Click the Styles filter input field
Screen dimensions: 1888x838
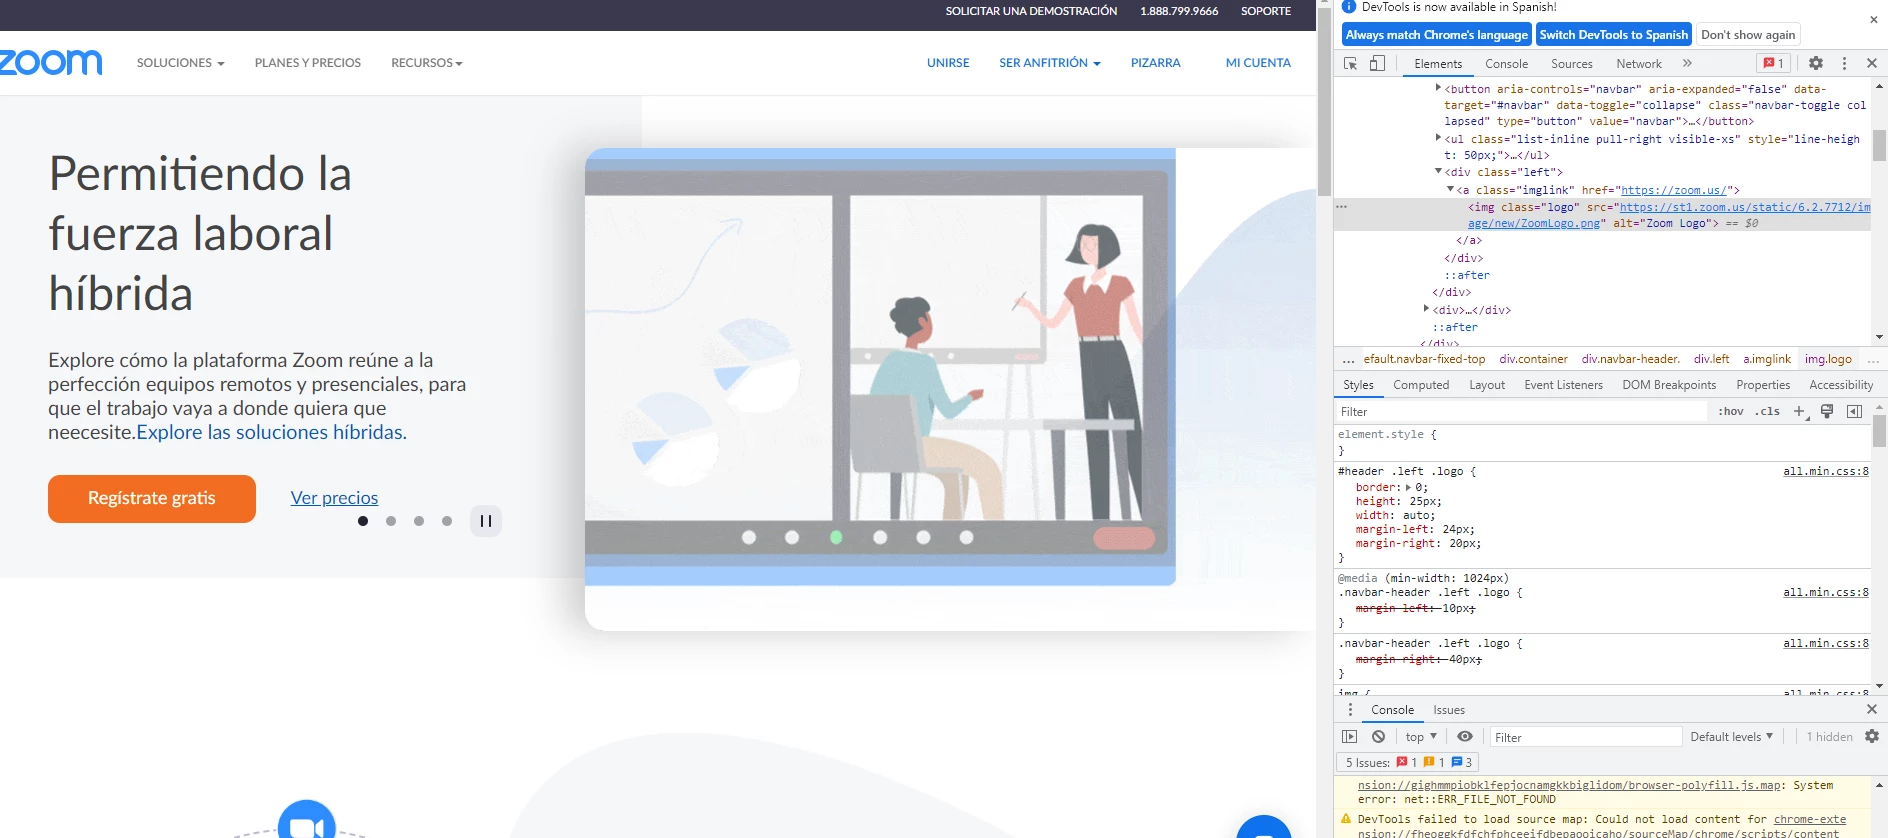pos(1522,411)
